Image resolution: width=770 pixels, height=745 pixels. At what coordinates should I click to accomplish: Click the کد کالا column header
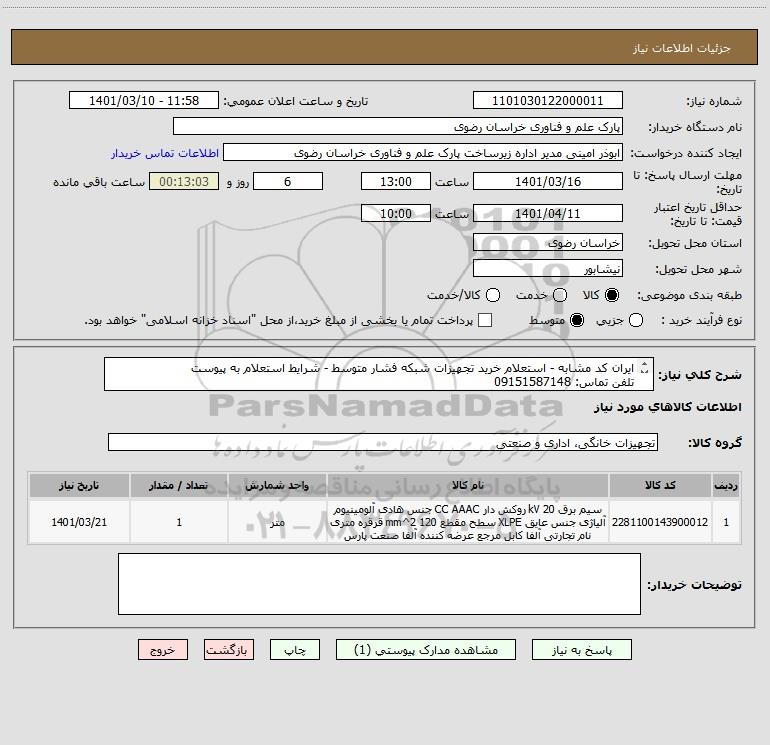660,485
